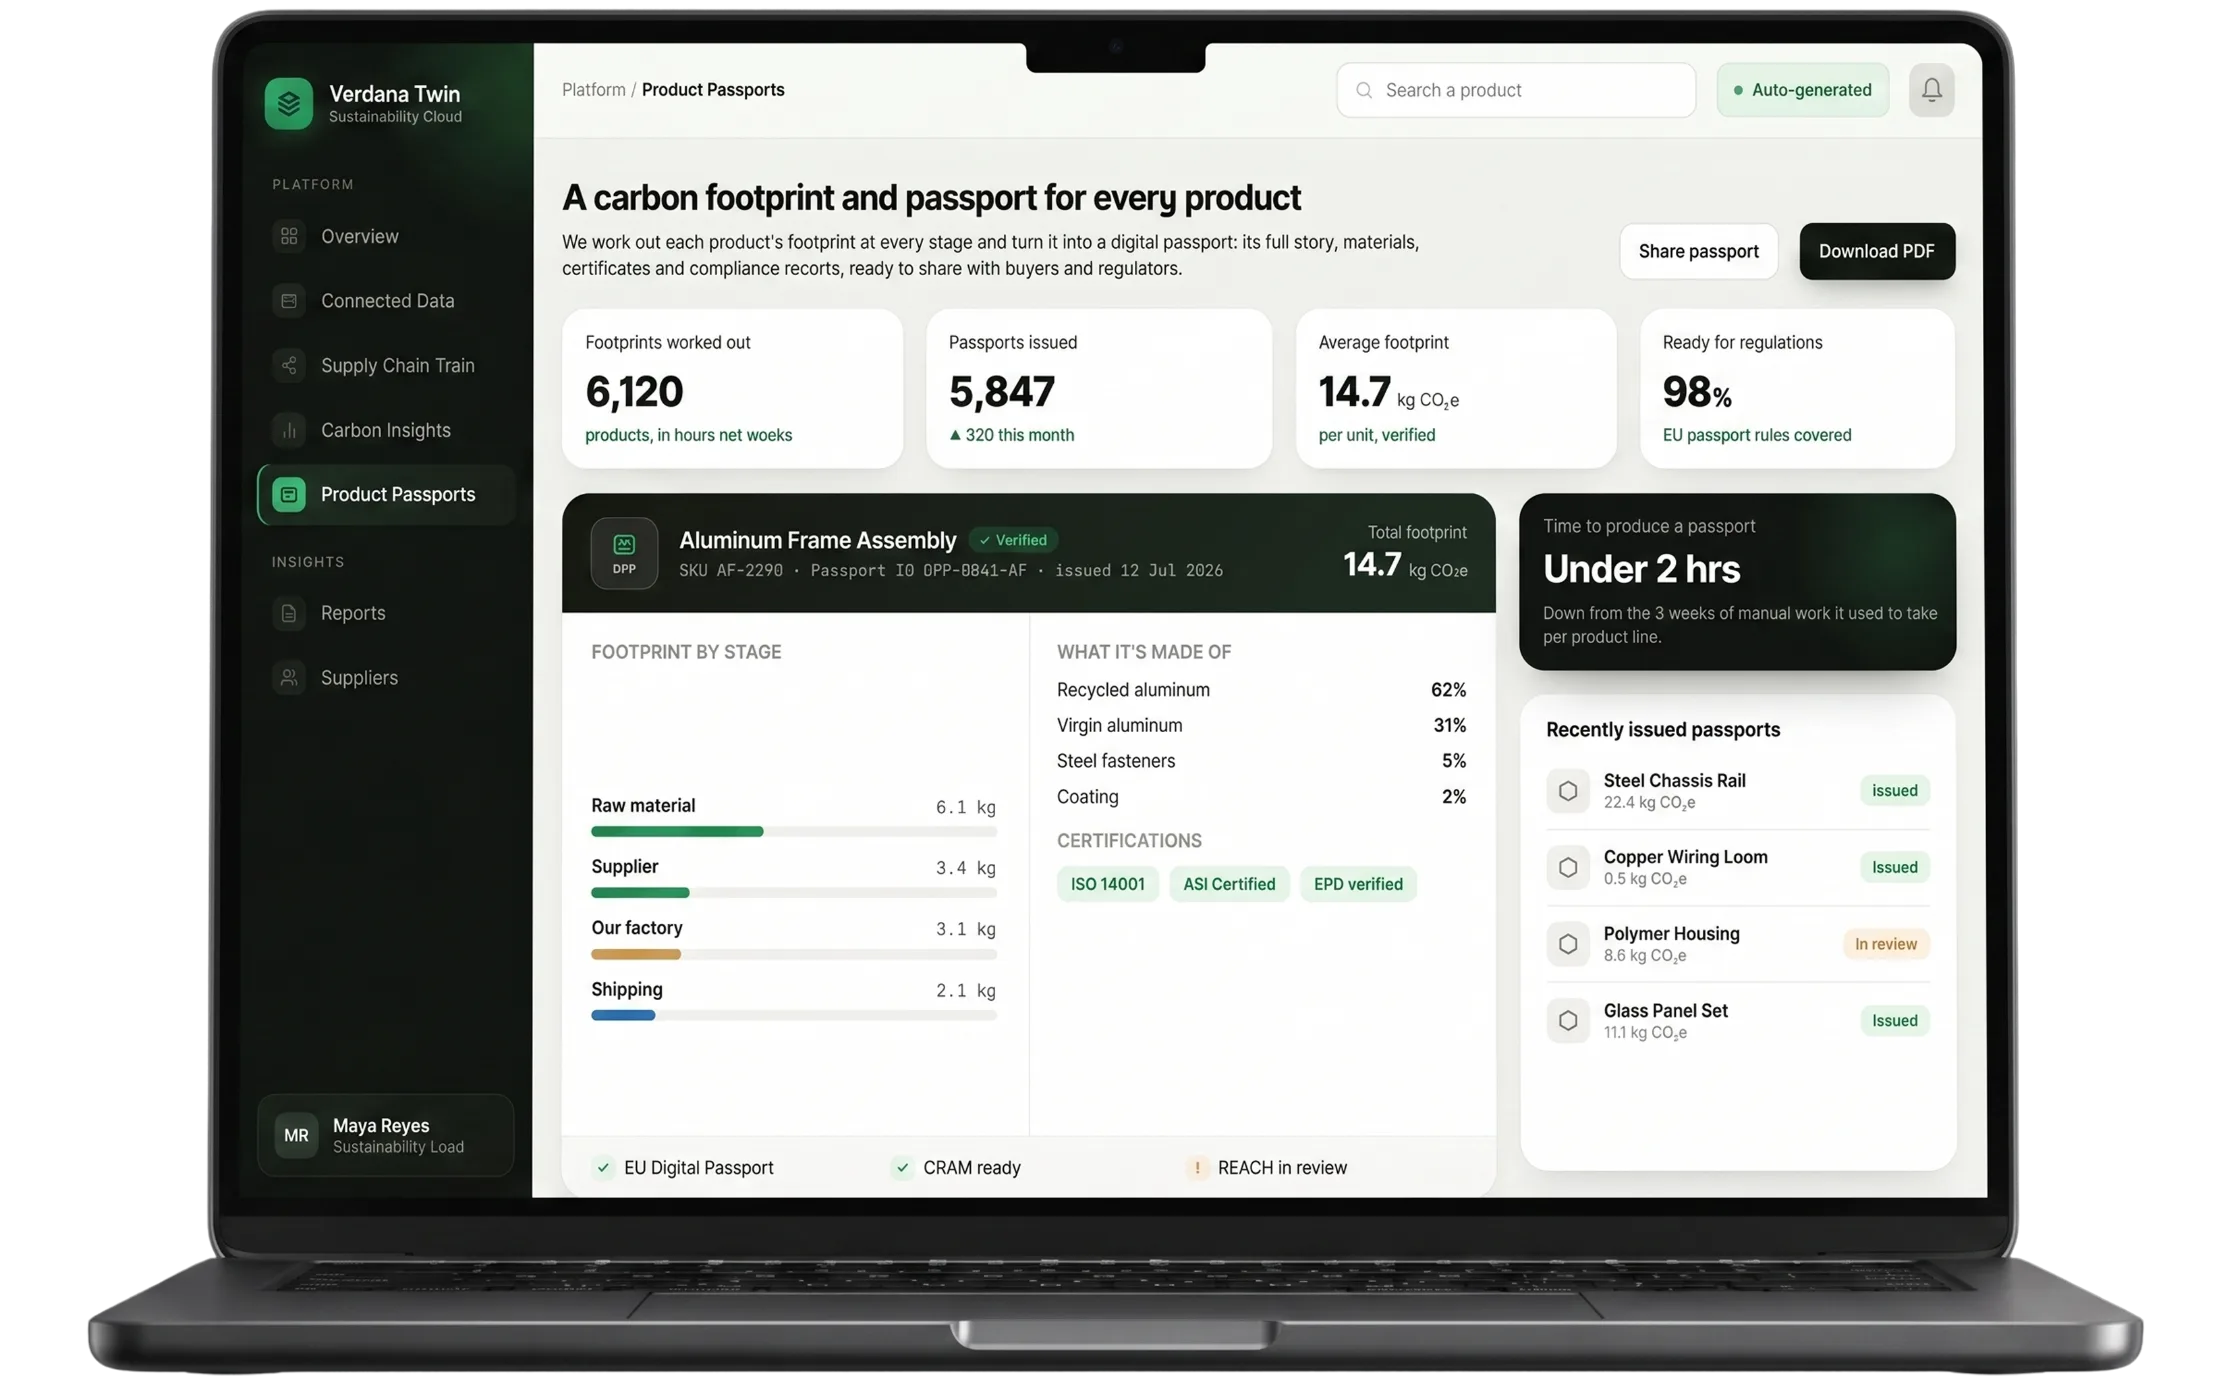
Task: Click the Carbon Insights bar chart icon
Action: click(x=289, y=430)
